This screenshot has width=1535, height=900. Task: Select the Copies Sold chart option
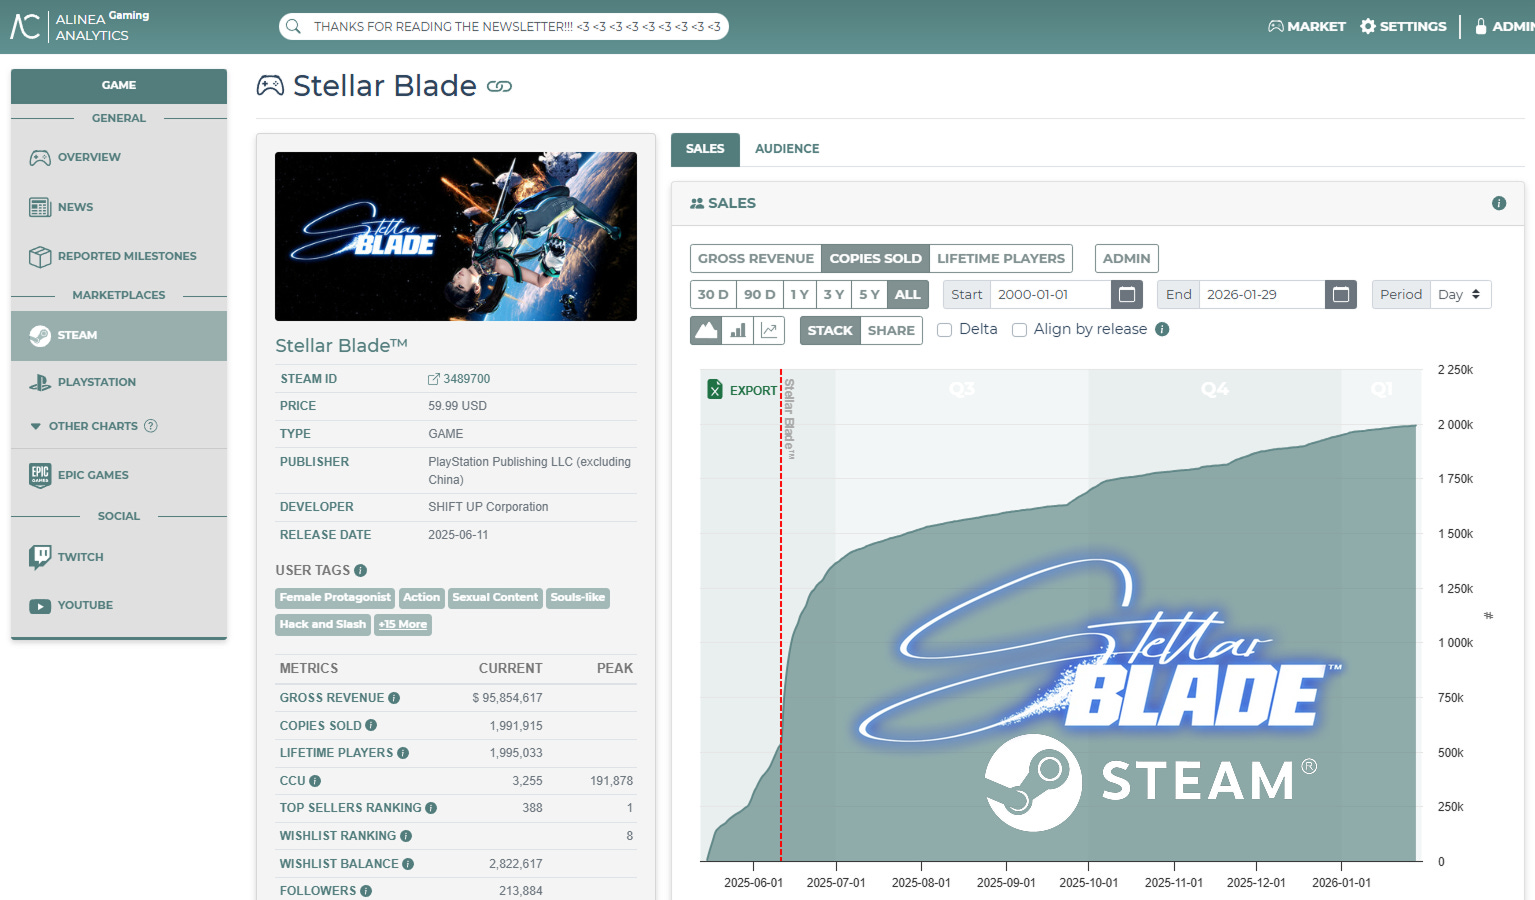tap(875, 259)
